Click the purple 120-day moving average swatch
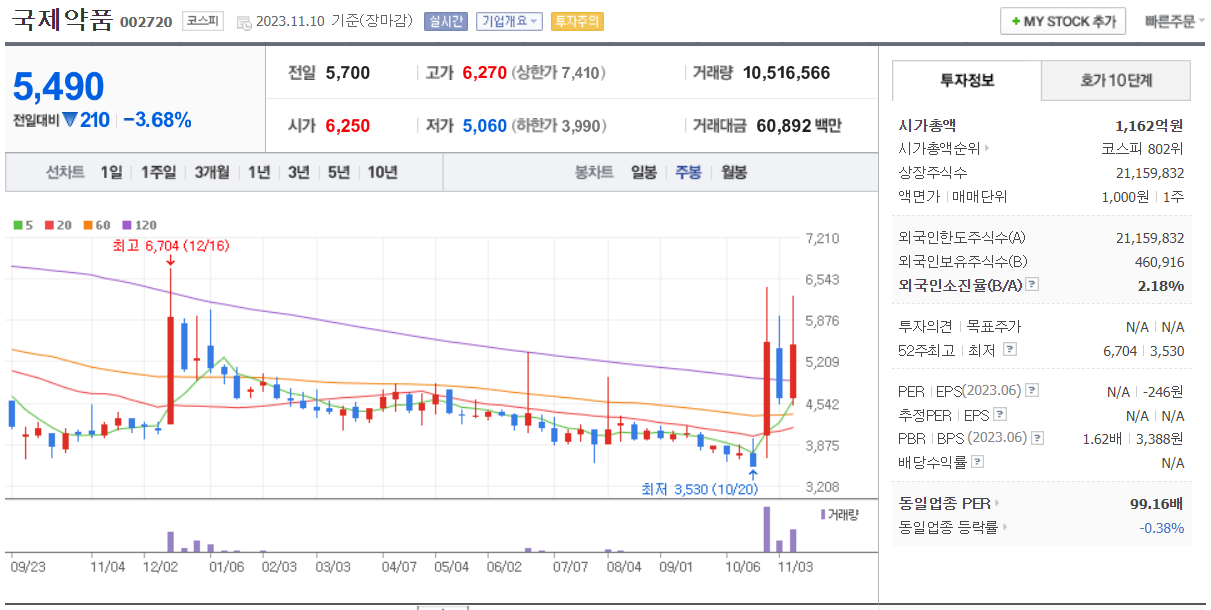Screen dimensions: 1211x610 coord(126,225)
